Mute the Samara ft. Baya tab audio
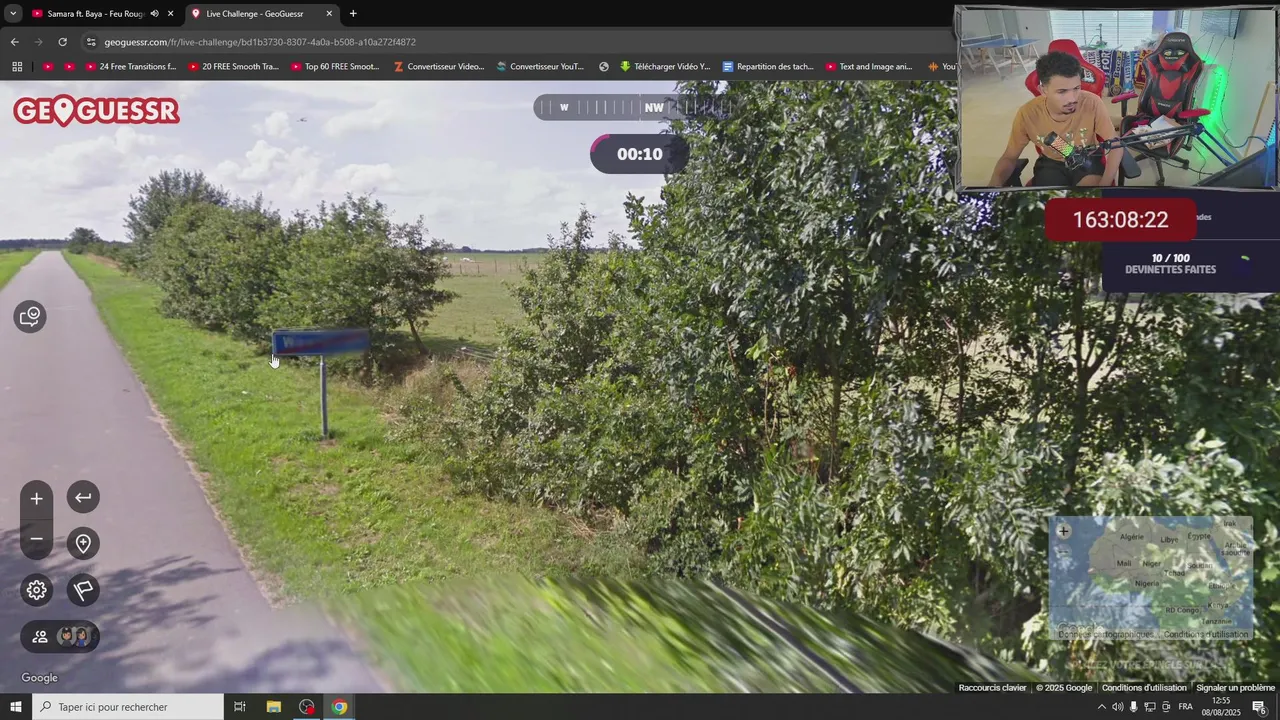 click(154, 13)
